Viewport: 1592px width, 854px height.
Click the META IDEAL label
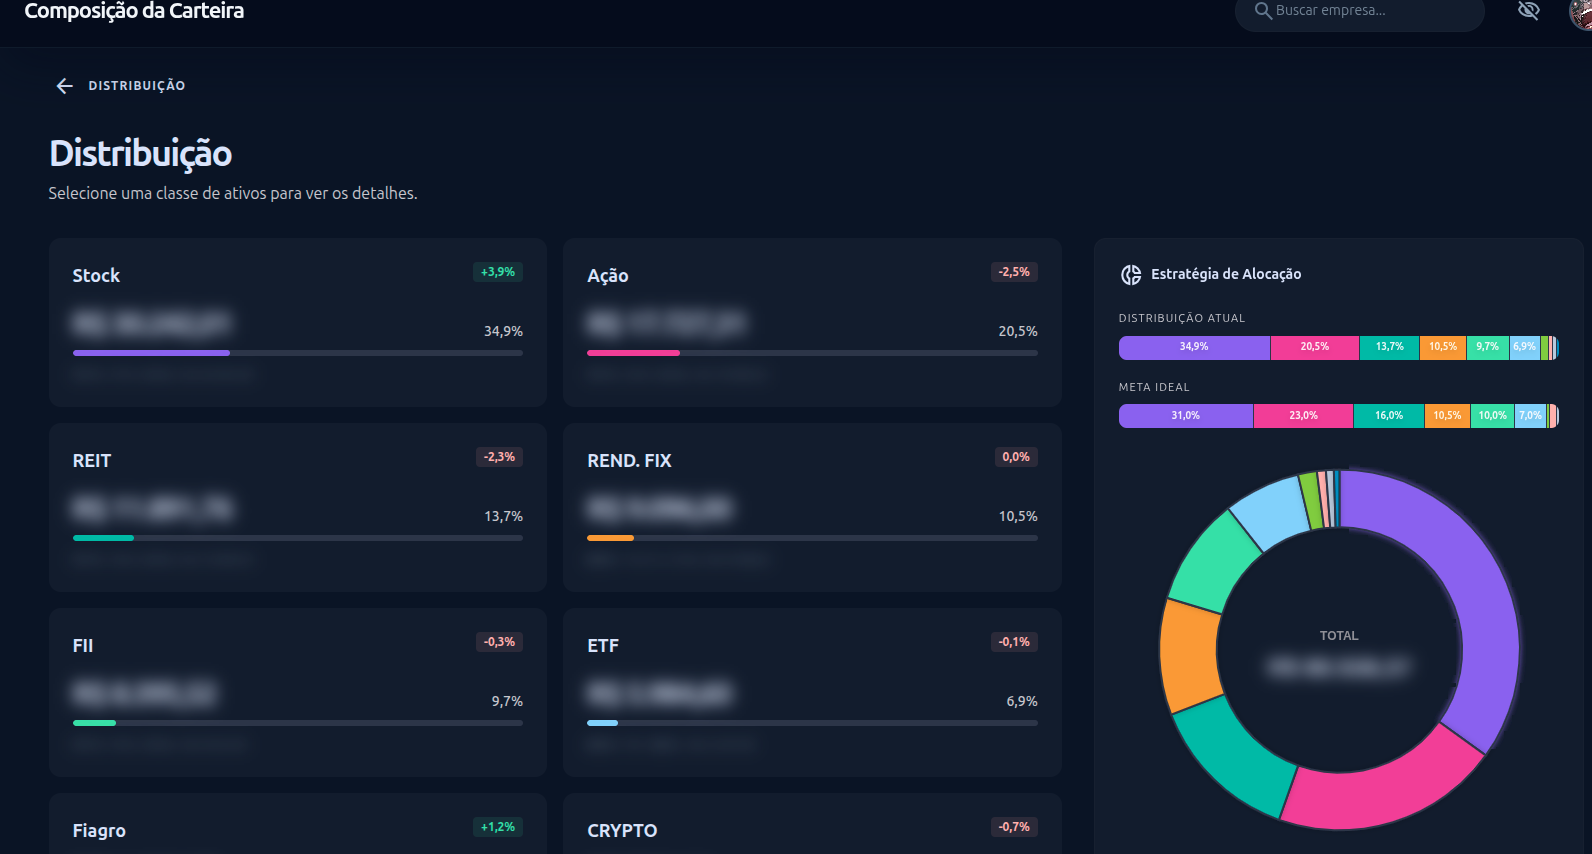[x=1154, y=387]
